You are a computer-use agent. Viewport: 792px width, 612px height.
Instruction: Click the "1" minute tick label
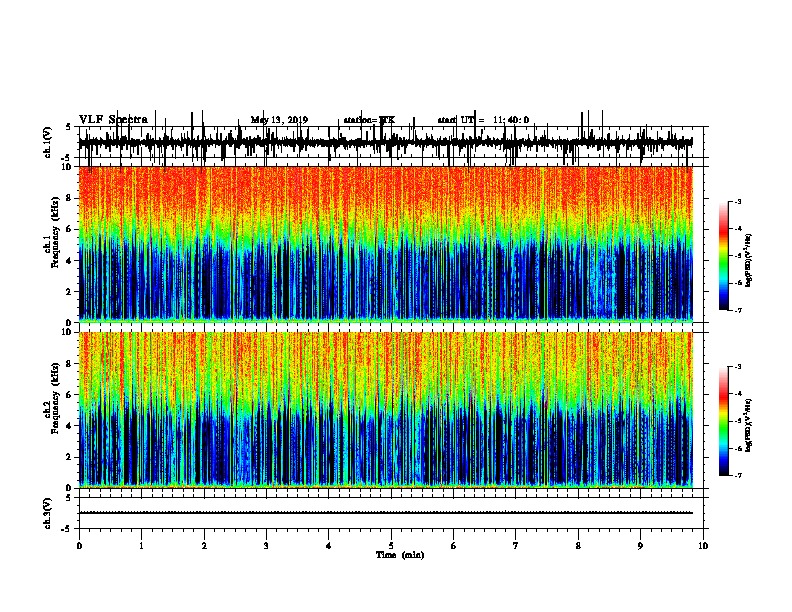click(142, 546)
